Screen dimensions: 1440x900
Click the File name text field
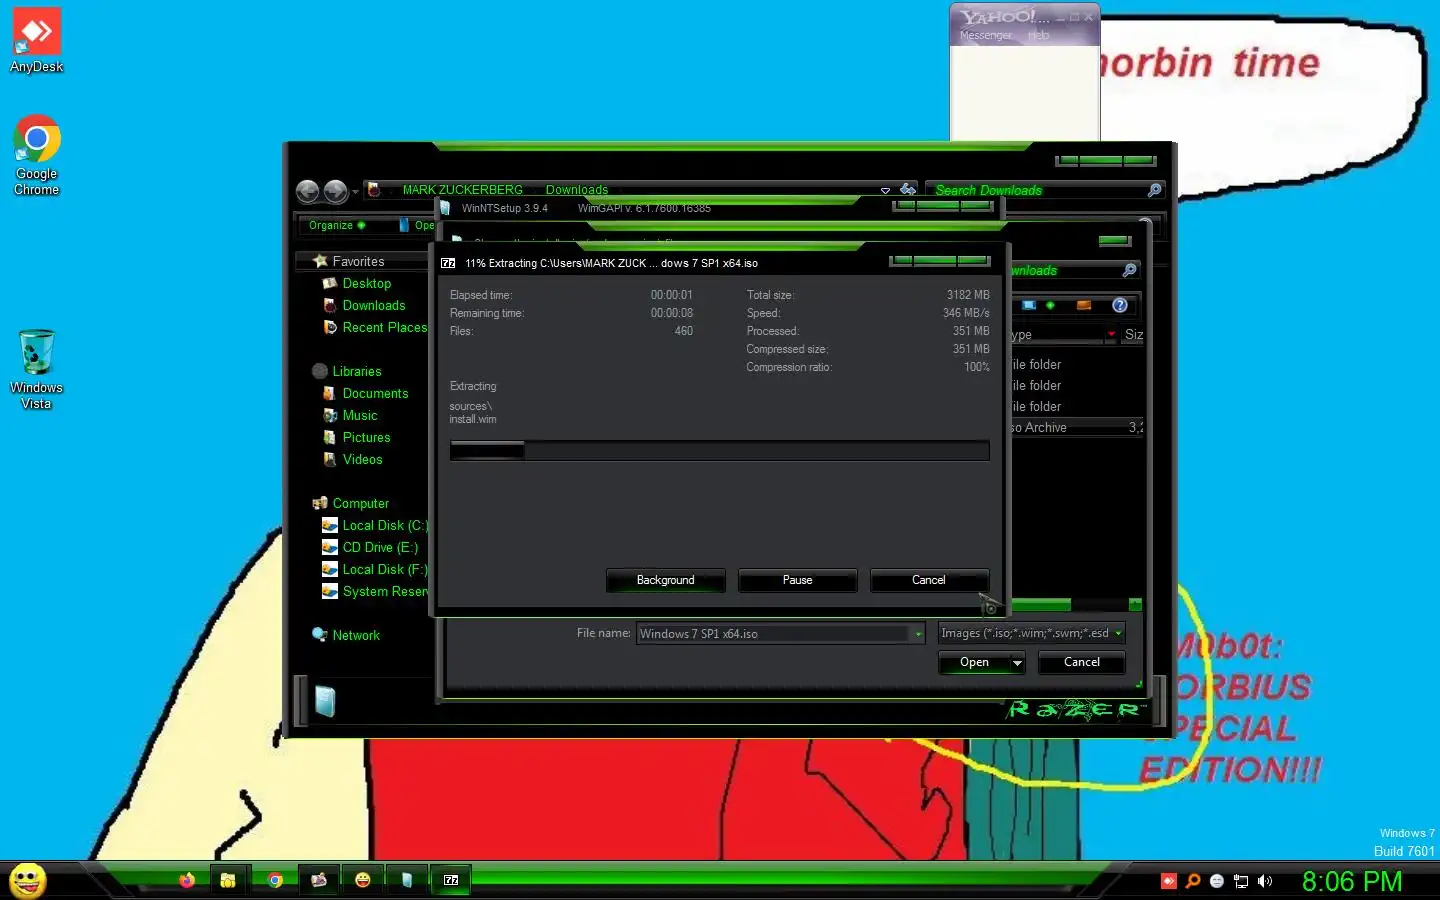(x=773, y=634)
